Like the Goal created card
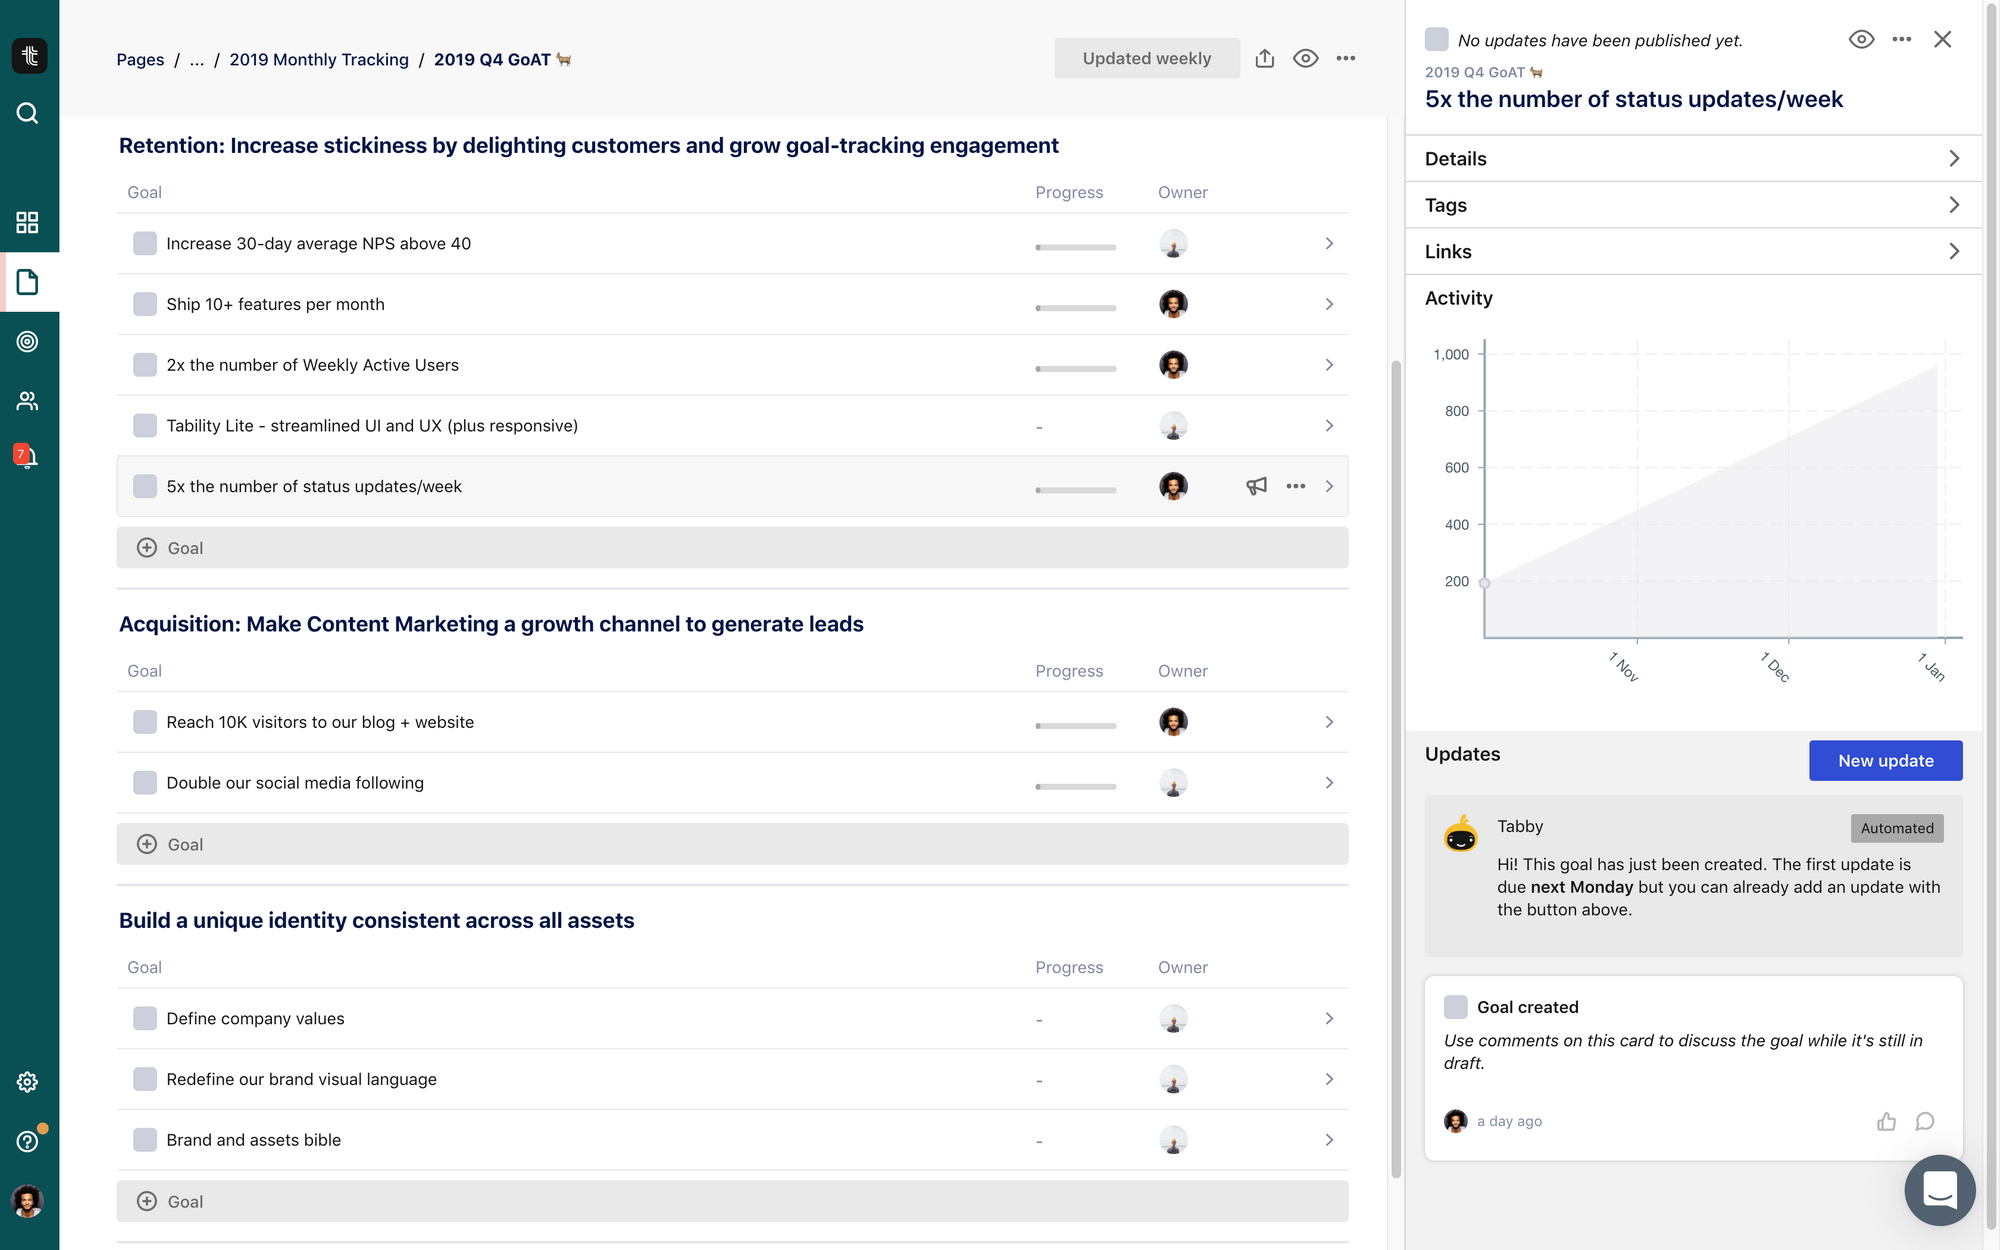This screenshot has width=2000, height=1250. (1886, 1121)
